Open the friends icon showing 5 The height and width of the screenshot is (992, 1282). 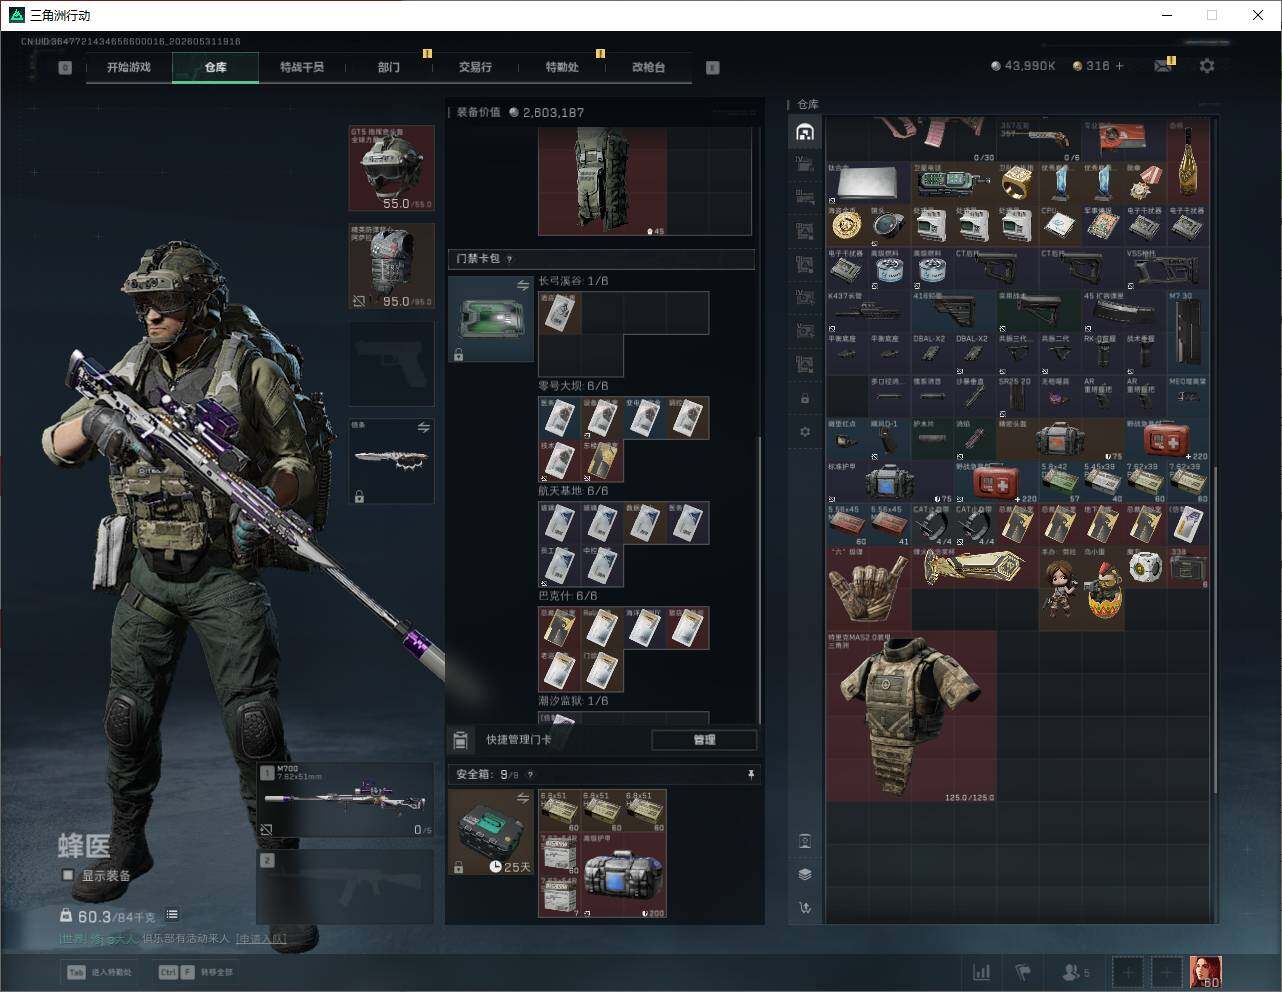pyautogui.click(x=1075, y=971)
